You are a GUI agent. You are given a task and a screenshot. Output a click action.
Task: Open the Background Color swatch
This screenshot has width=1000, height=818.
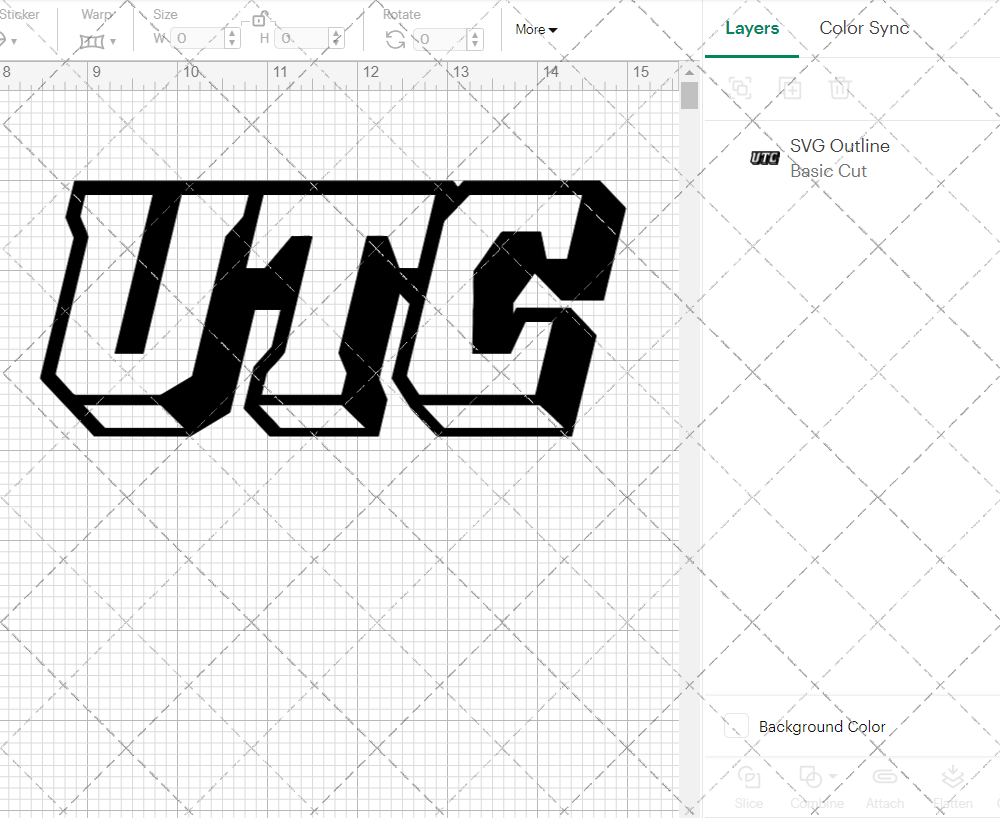point(735,726)
